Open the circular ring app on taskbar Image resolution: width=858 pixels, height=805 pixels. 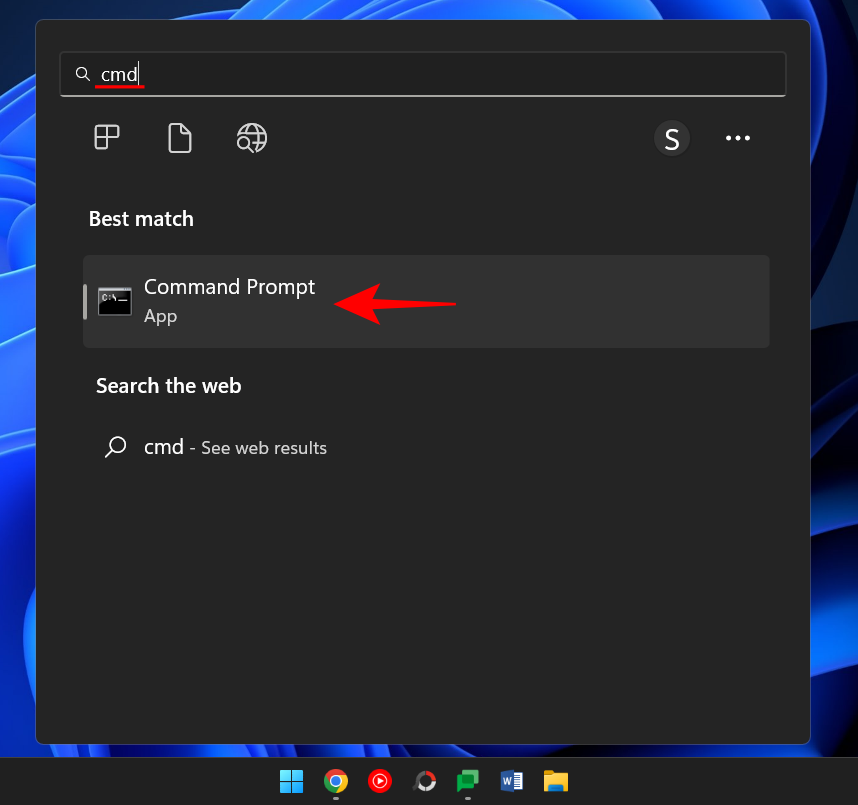pos(424,781)
